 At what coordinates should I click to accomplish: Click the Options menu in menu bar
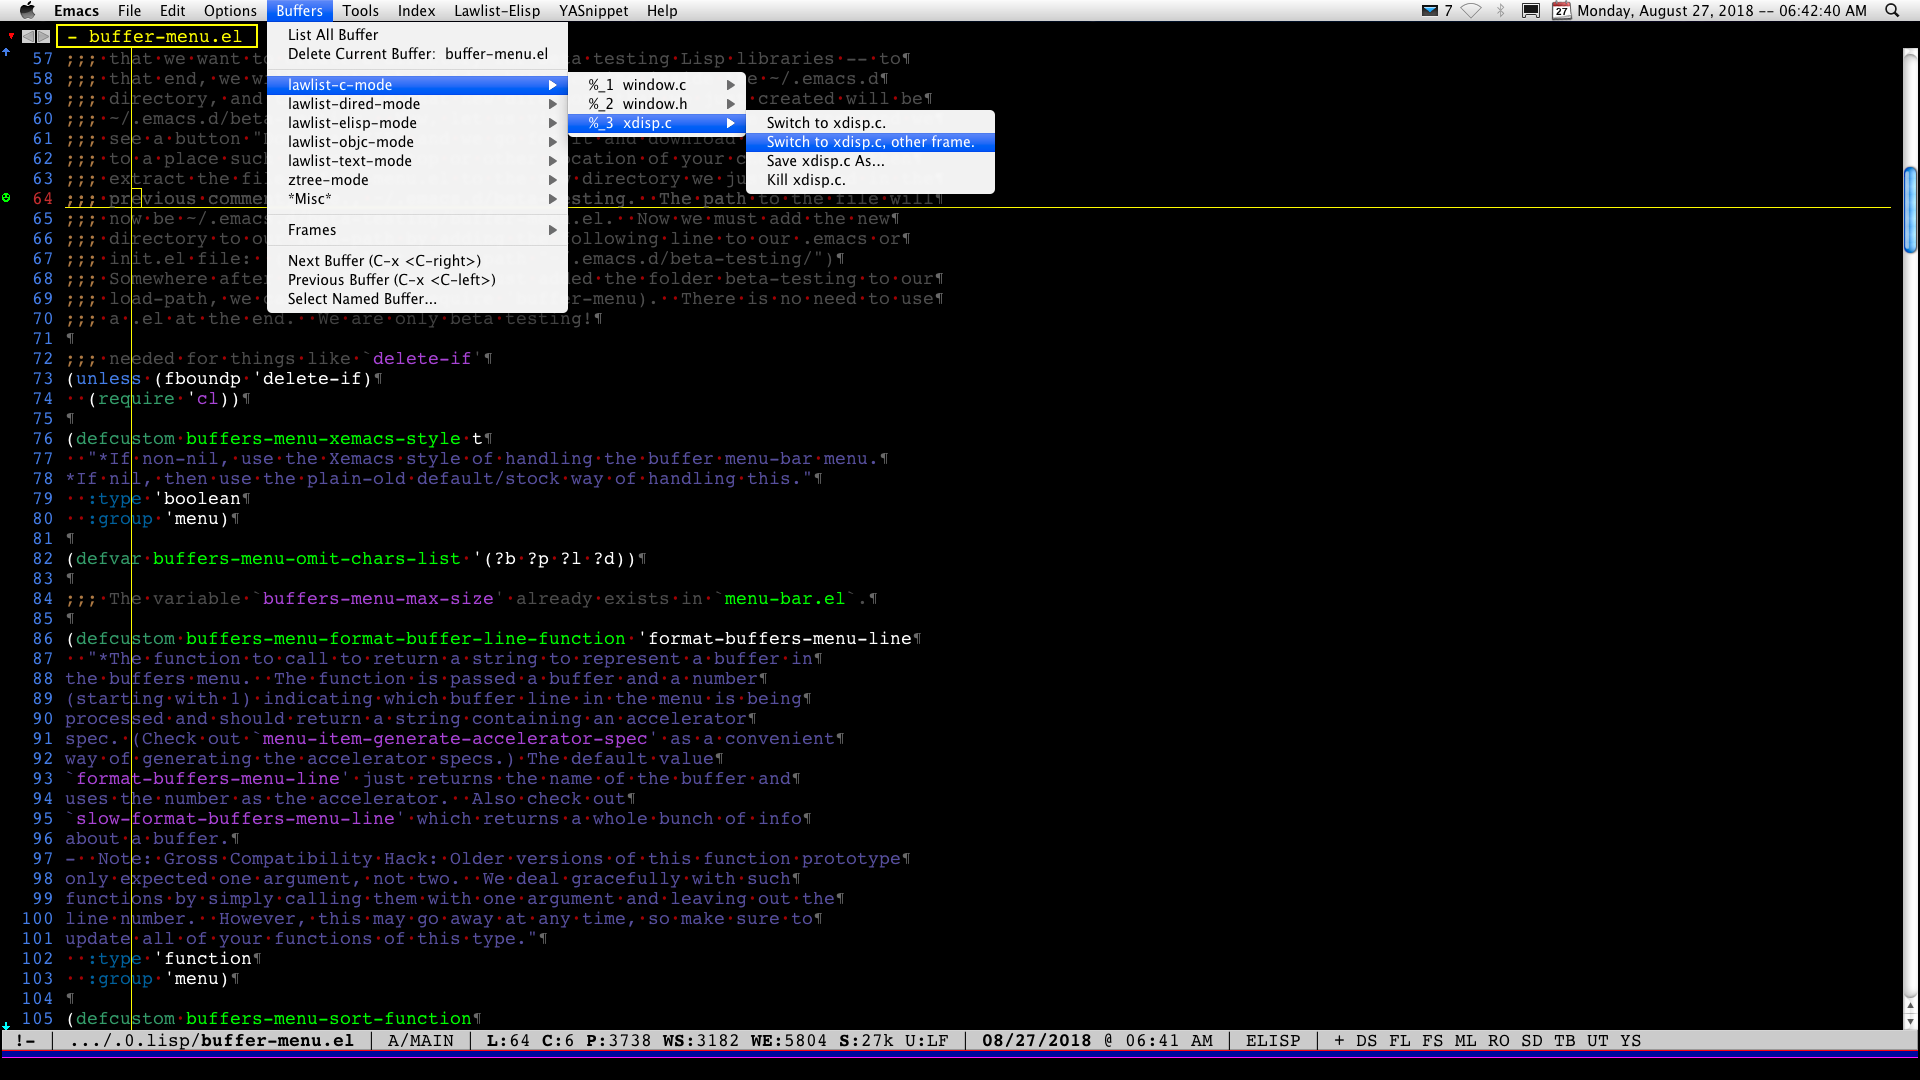tap(231, 11)
